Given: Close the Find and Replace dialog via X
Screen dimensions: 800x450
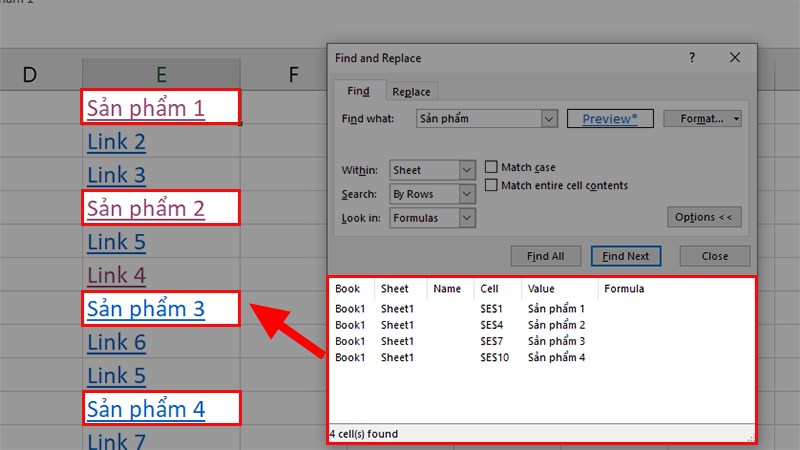Looking at the screenshot, I should tap(735, 58).
